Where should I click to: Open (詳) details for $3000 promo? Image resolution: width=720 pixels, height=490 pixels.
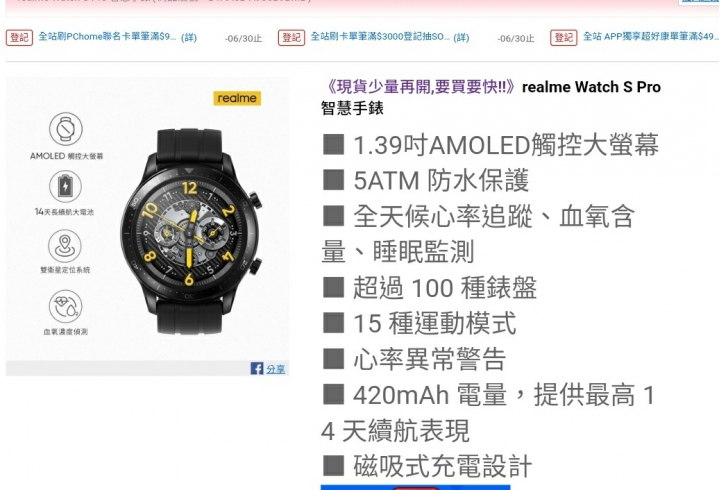(x=461, y=38)
